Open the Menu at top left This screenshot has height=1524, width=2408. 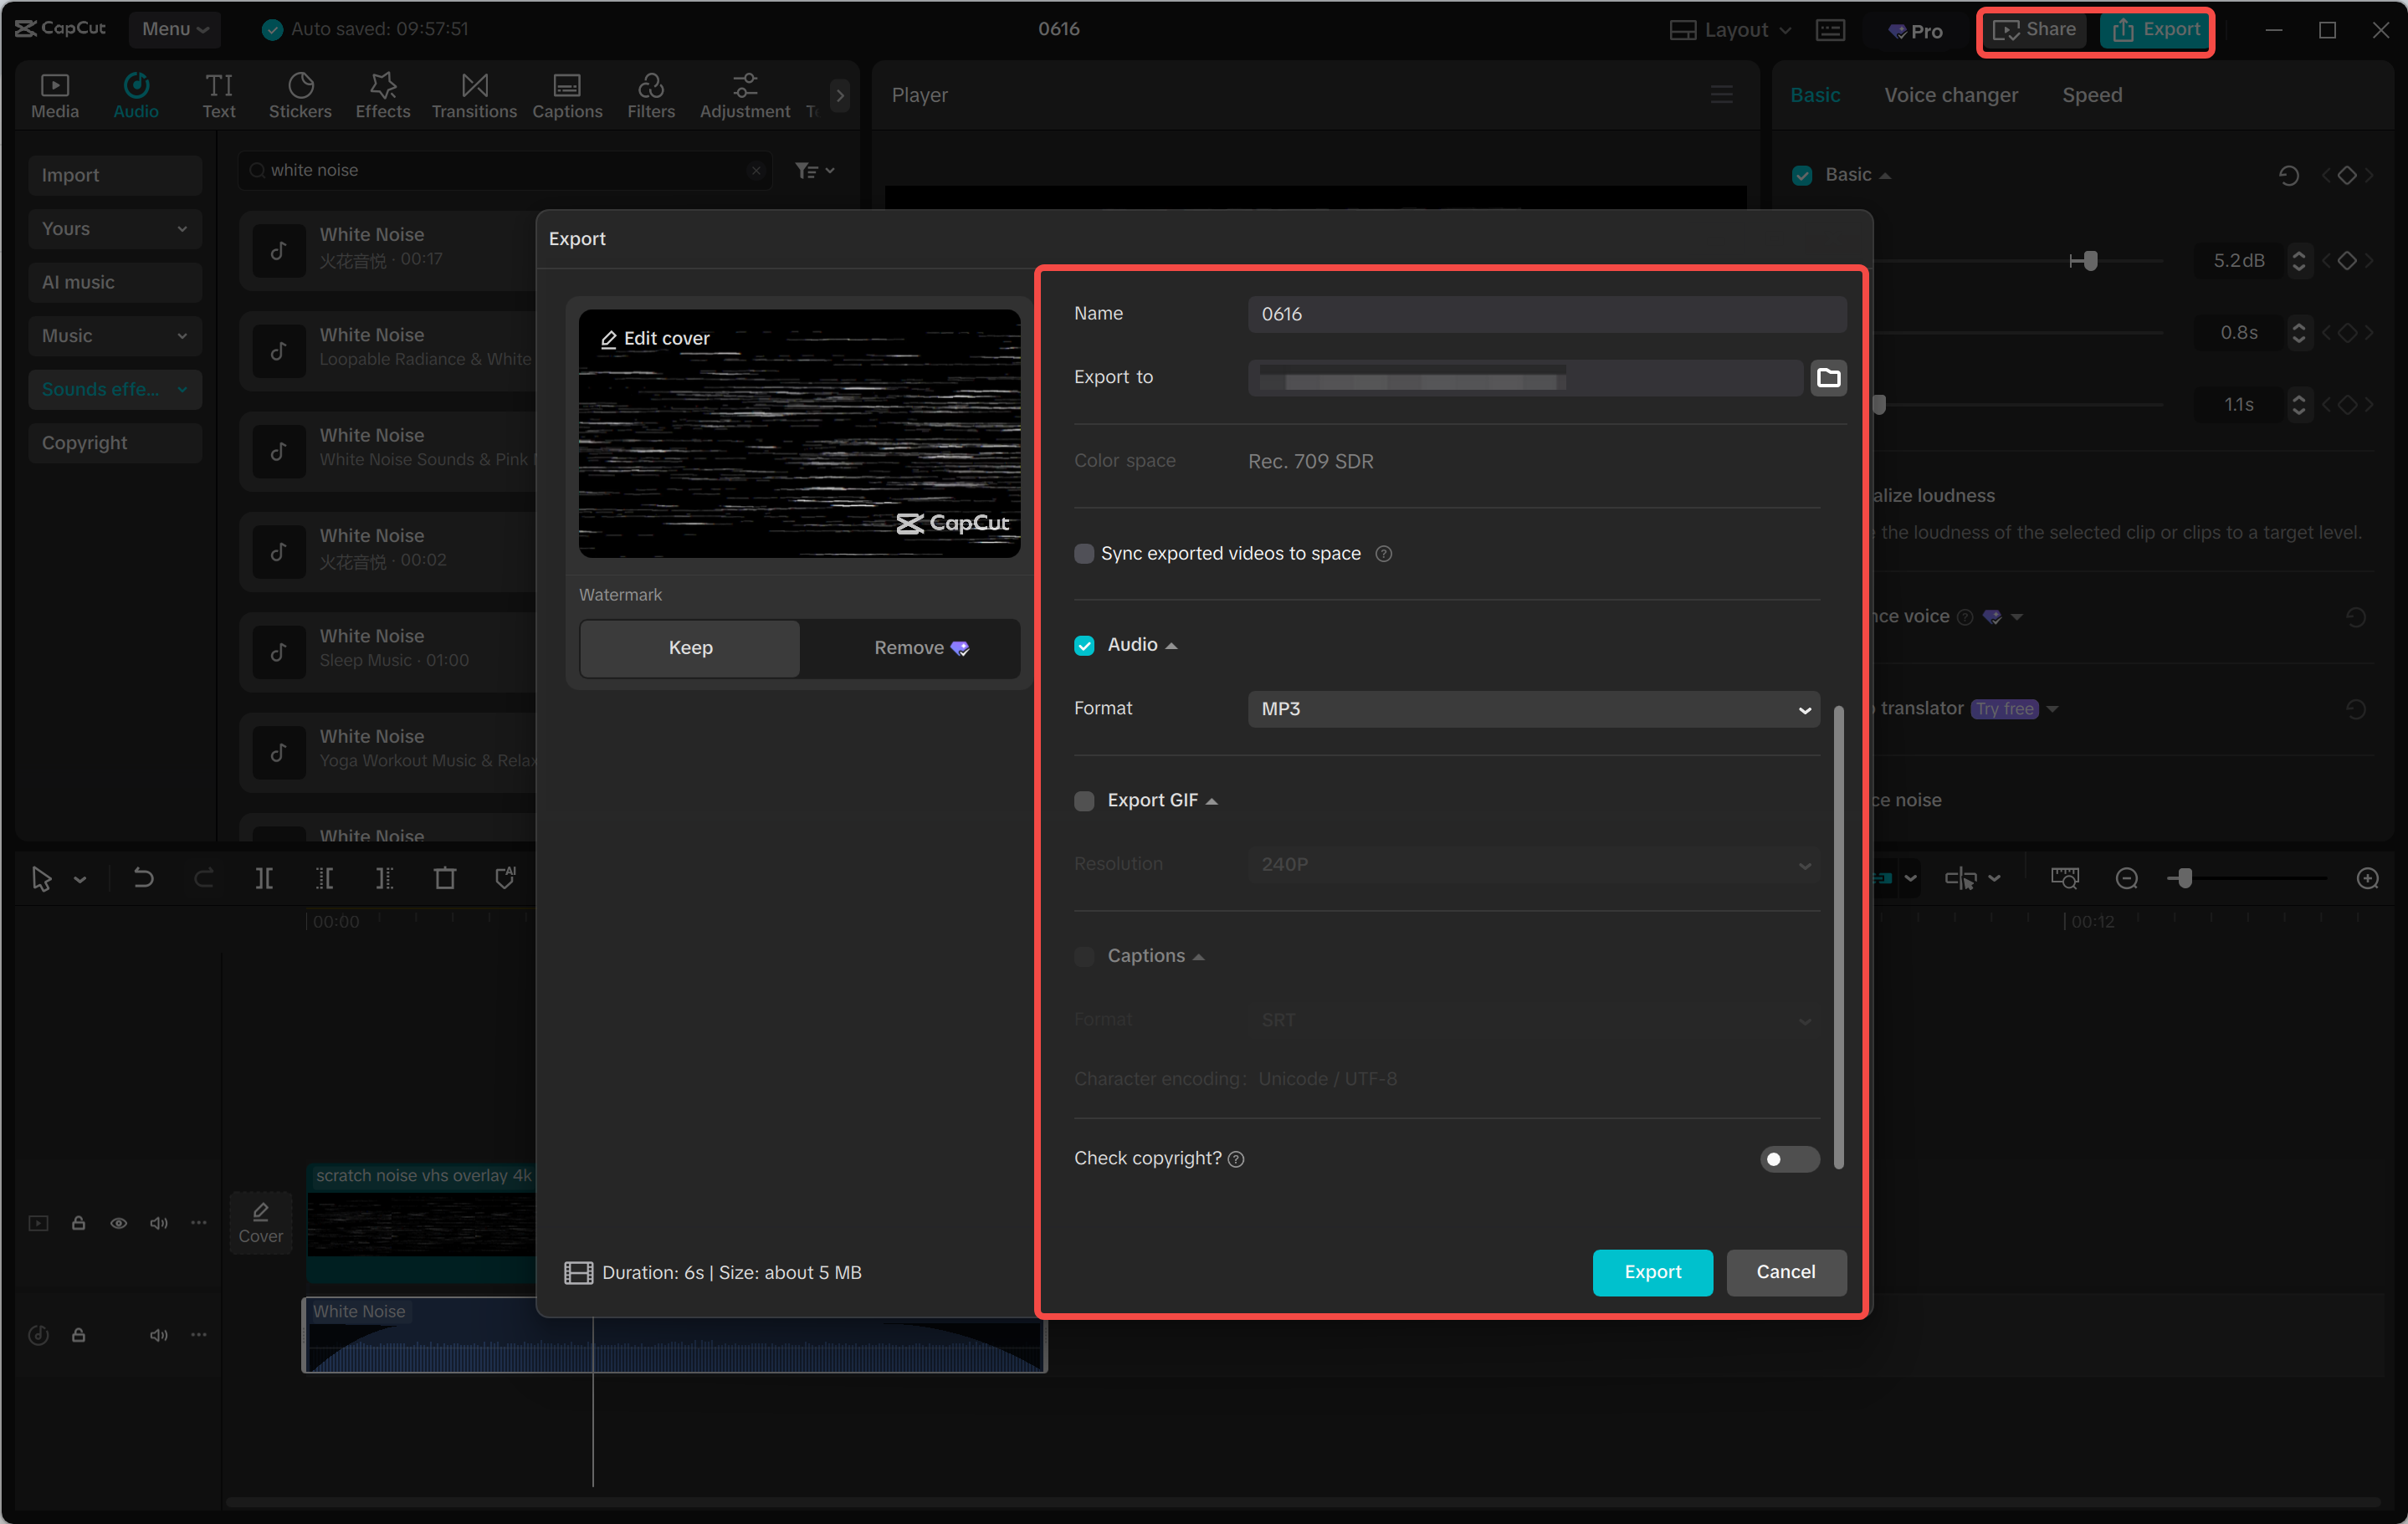174,29
